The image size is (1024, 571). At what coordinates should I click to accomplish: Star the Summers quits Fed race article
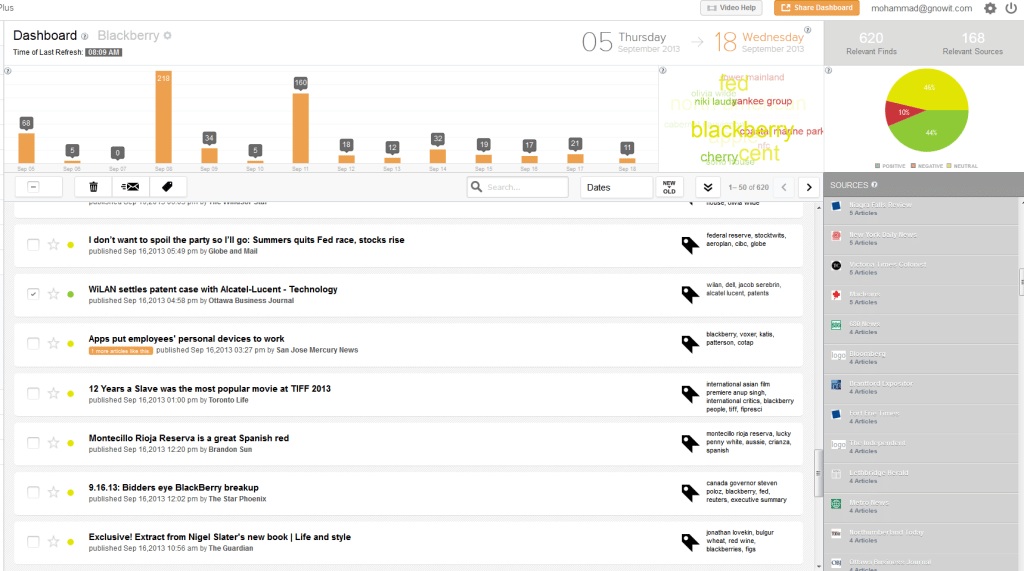click(x=54, y=244)
